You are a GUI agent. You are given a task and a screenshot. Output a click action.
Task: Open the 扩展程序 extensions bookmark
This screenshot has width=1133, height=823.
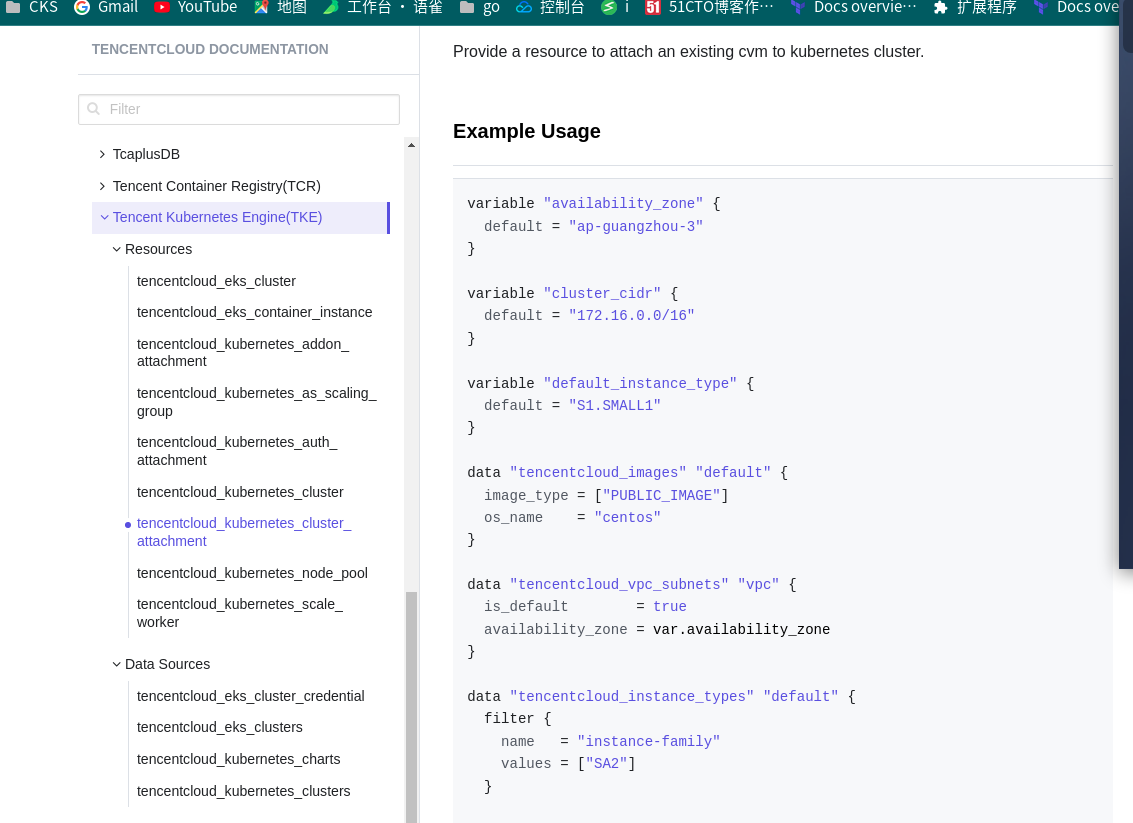click(975, 7)
